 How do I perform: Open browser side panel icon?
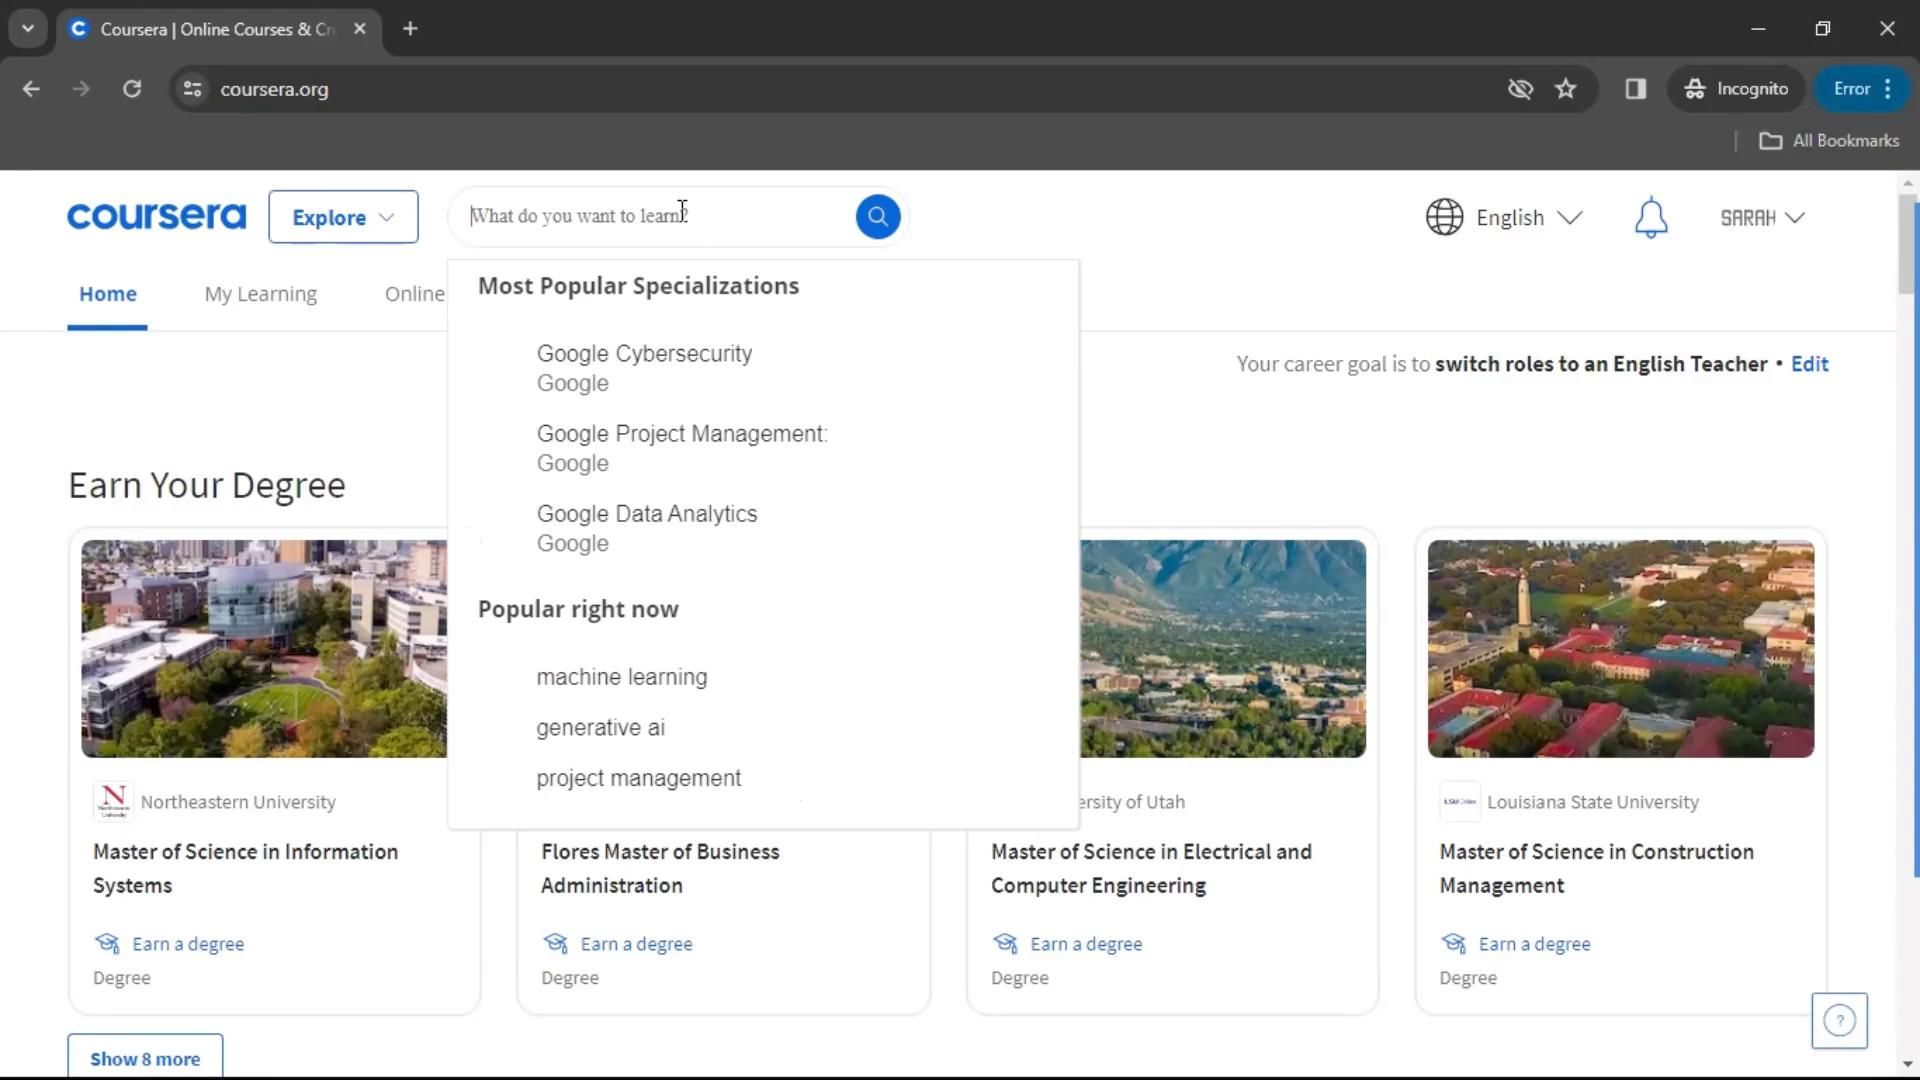click(1636, 89)
